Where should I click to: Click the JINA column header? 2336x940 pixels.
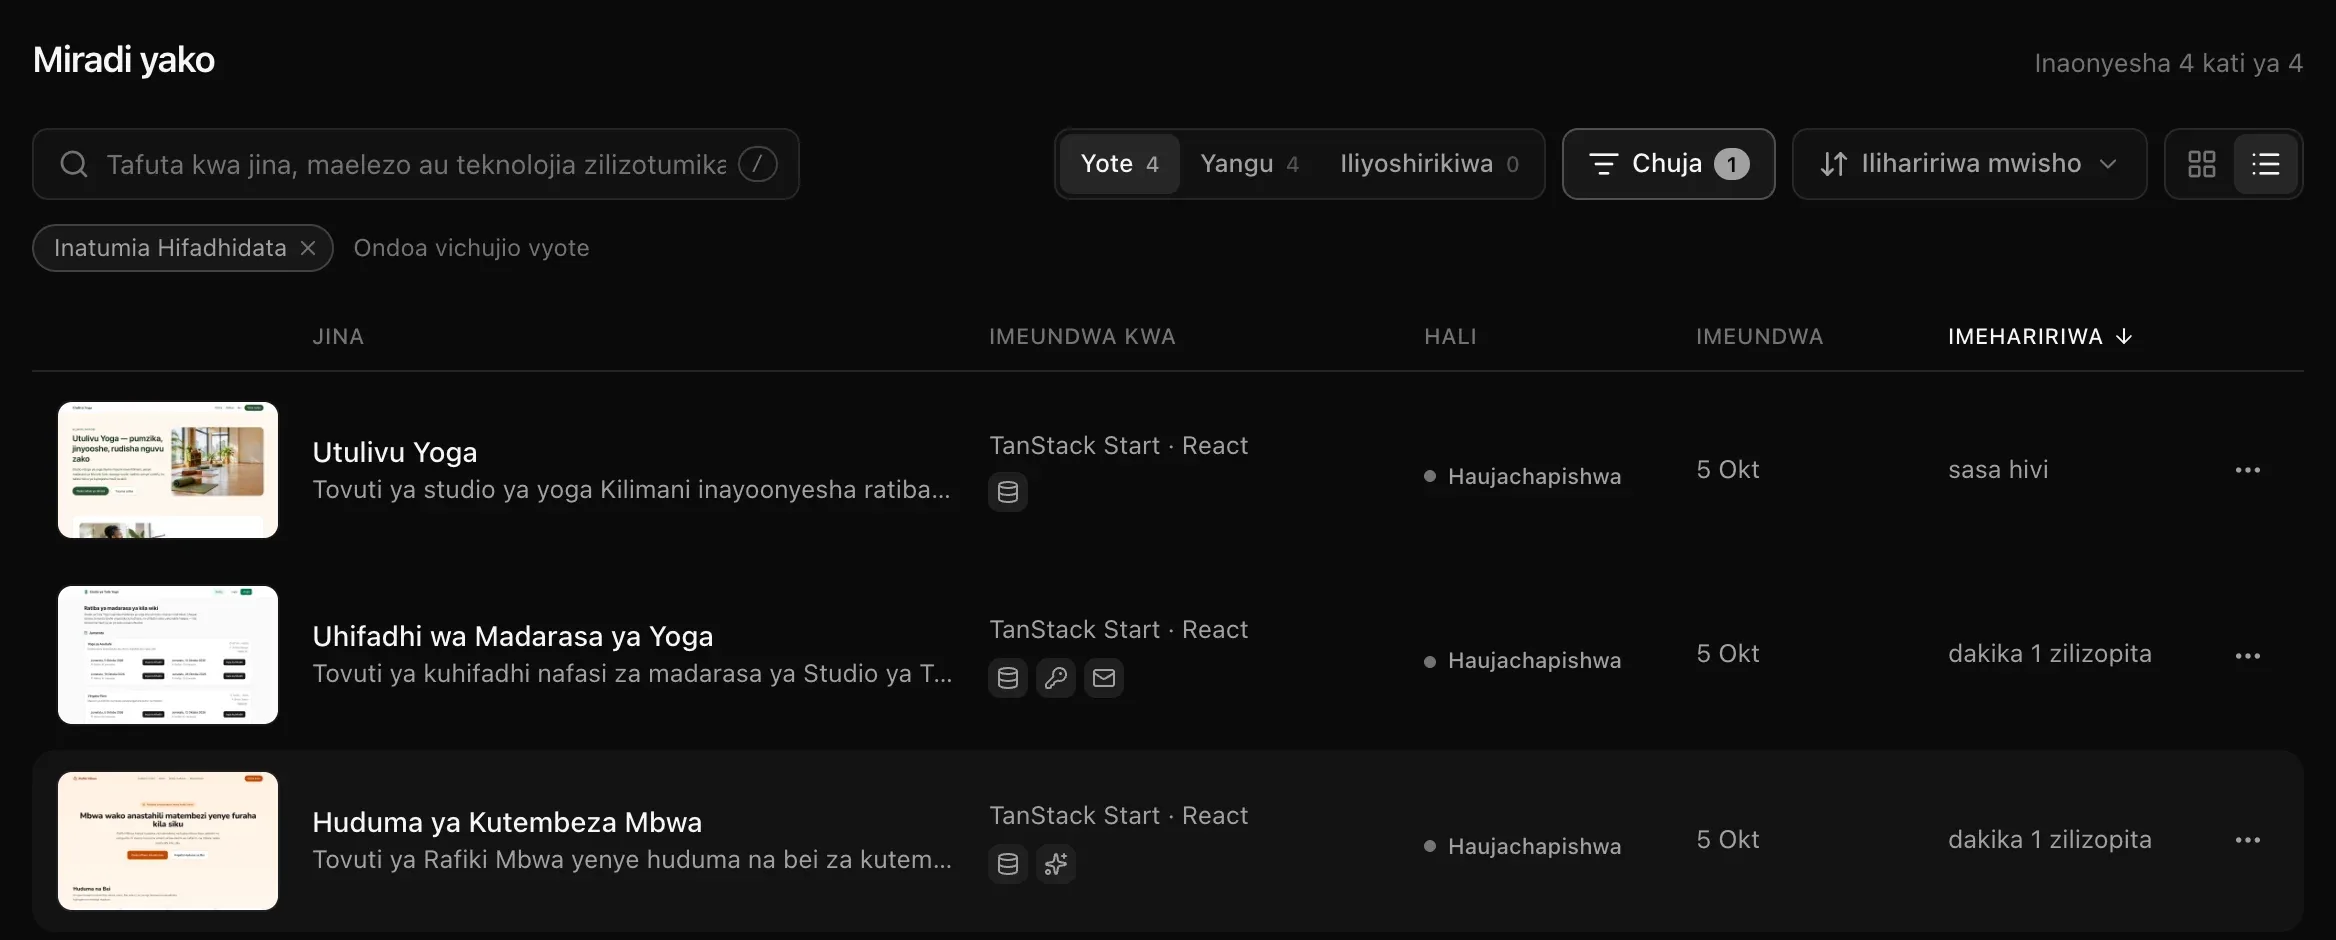(x=338, y=337)
